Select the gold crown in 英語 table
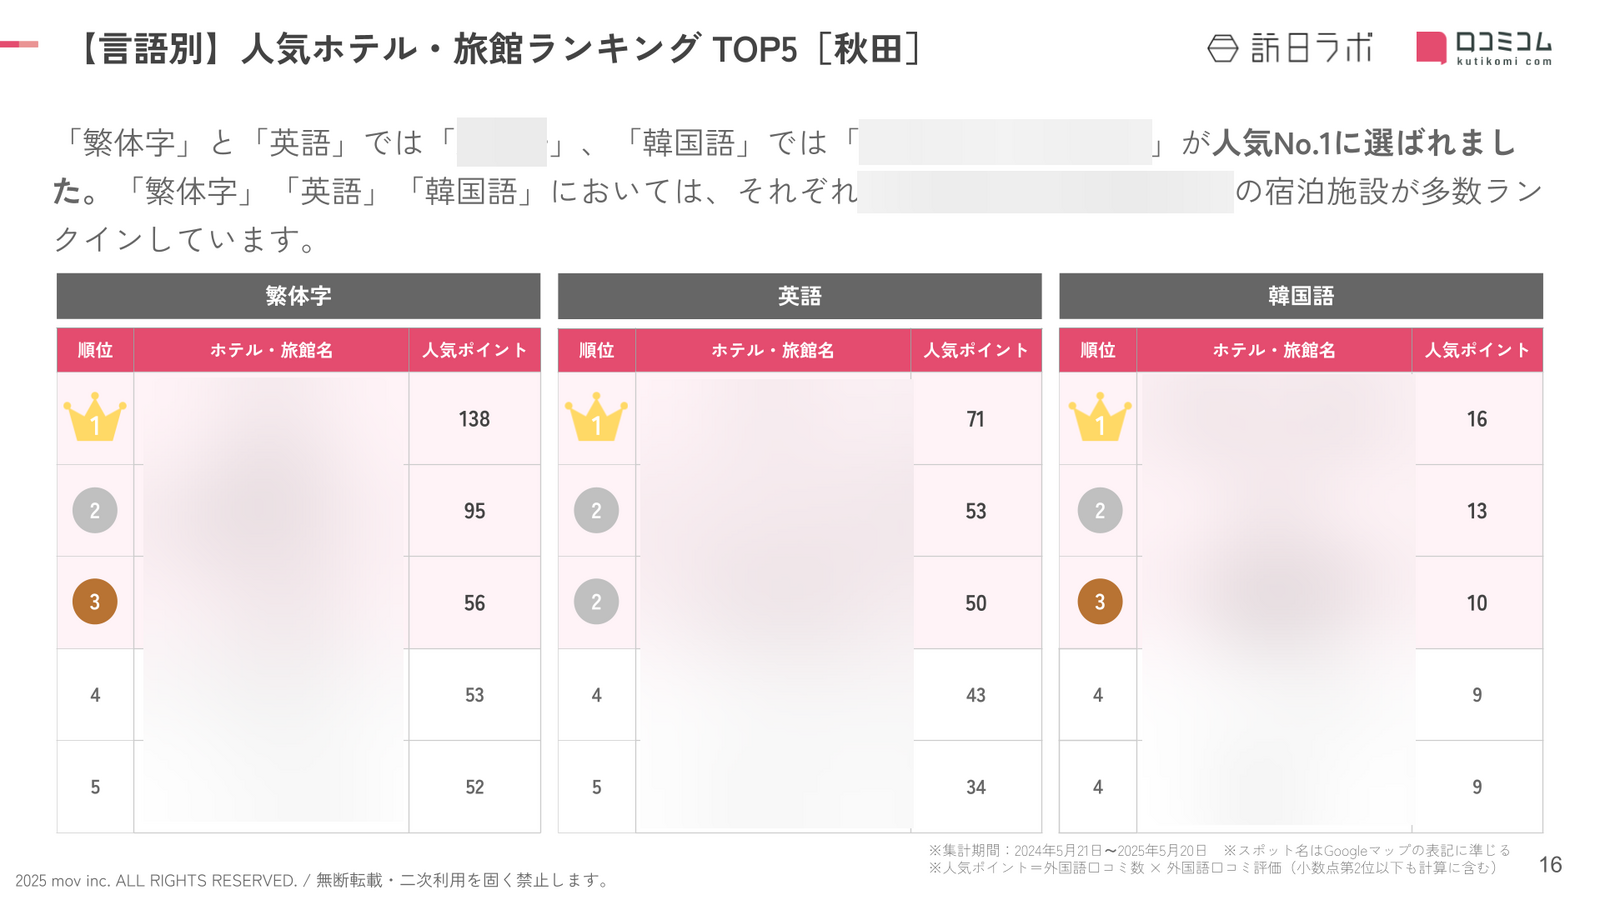Viewport: 1600px width, 900px height. point(596,417)
